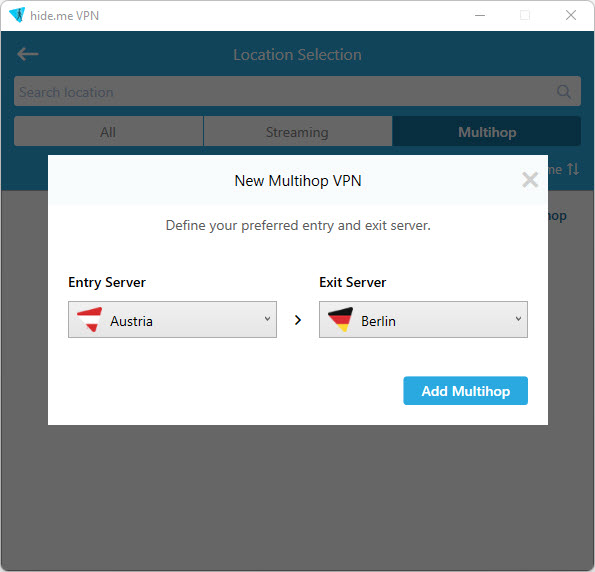The width and height of the screenshot is (595, 572).
Task: Click the search magnifier icon
Action: [564, 91]
